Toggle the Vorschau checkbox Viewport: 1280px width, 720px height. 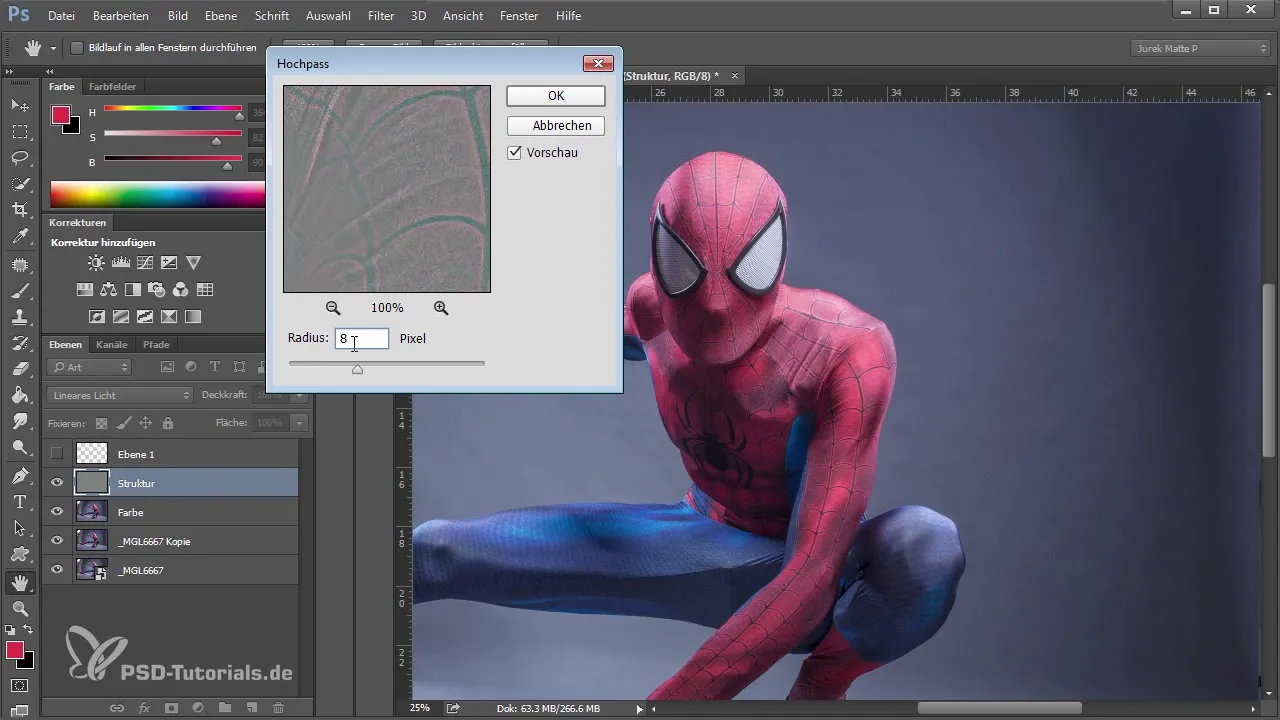(x=515, y=153)
